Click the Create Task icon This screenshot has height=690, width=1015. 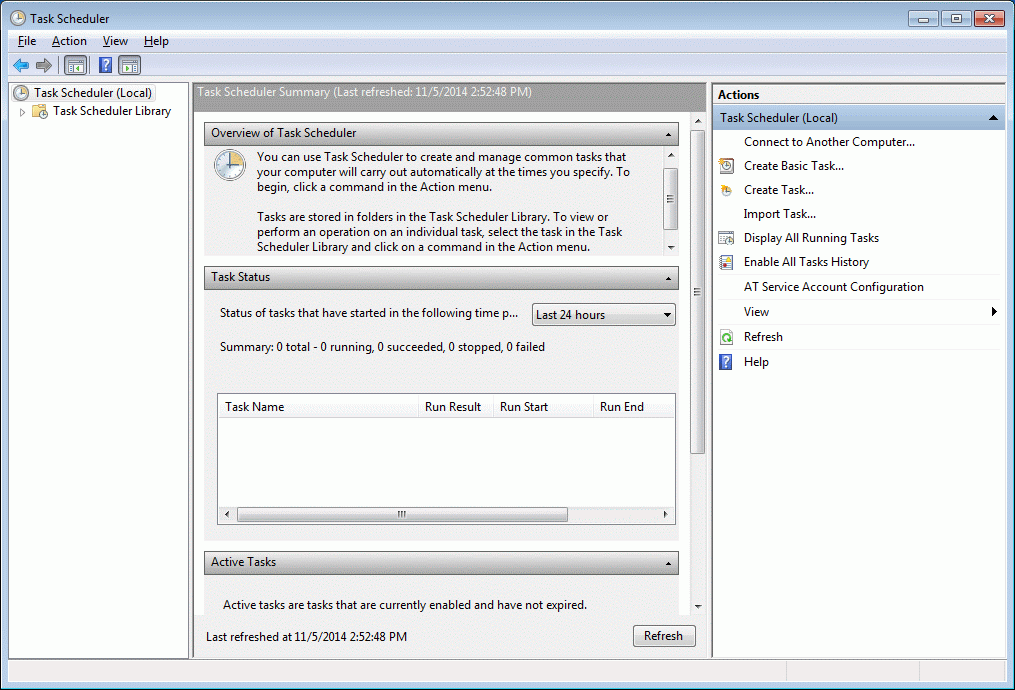pos(727,189)
